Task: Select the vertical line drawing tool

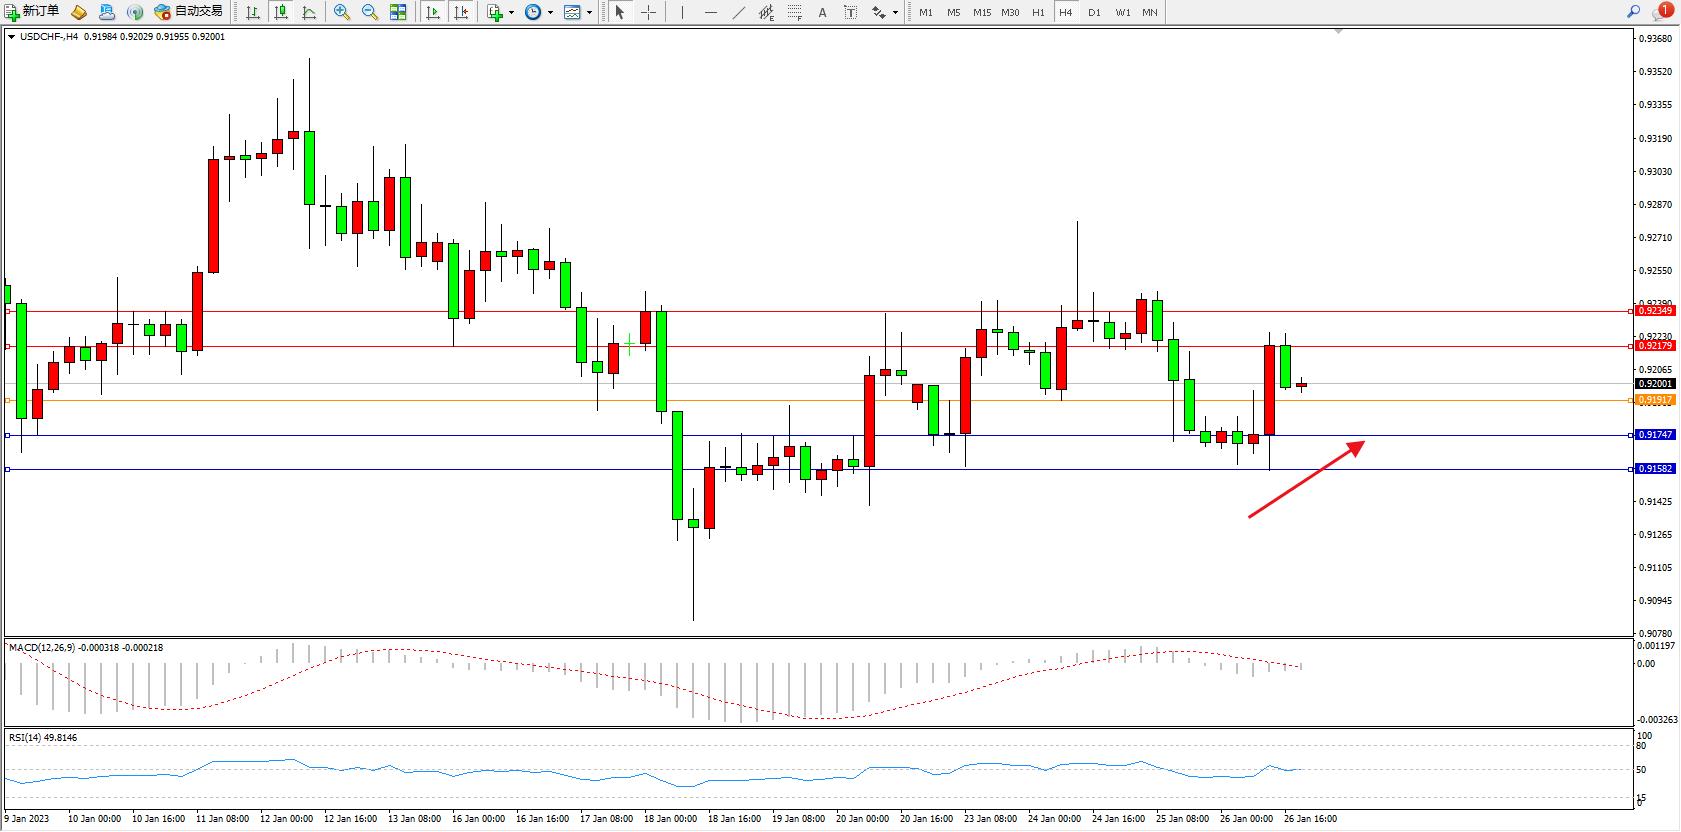Action: pyautogui.click(x=682, y=12)
